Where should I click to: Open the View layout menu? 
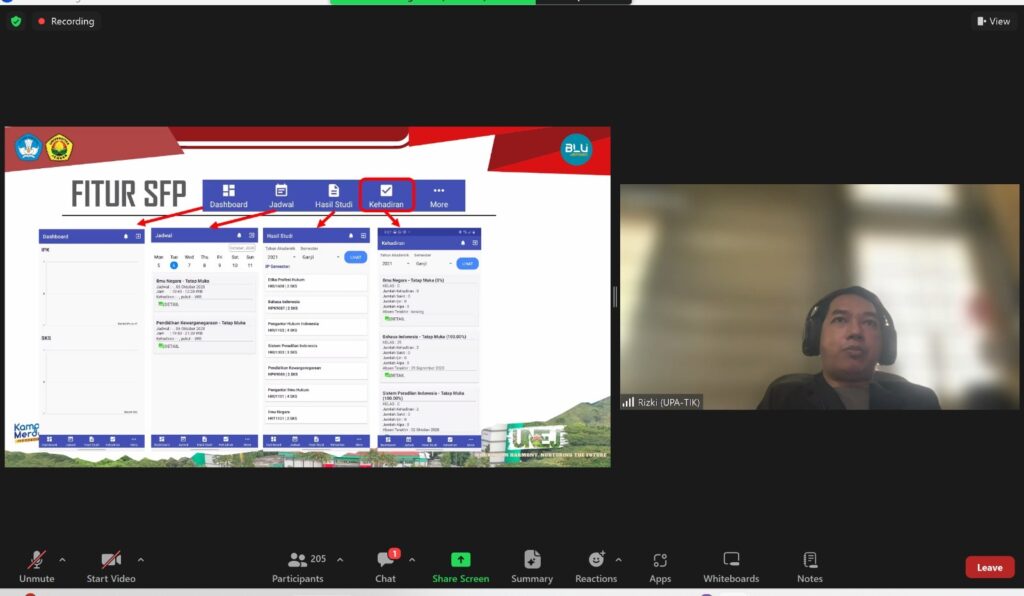(x=993, y=21)
